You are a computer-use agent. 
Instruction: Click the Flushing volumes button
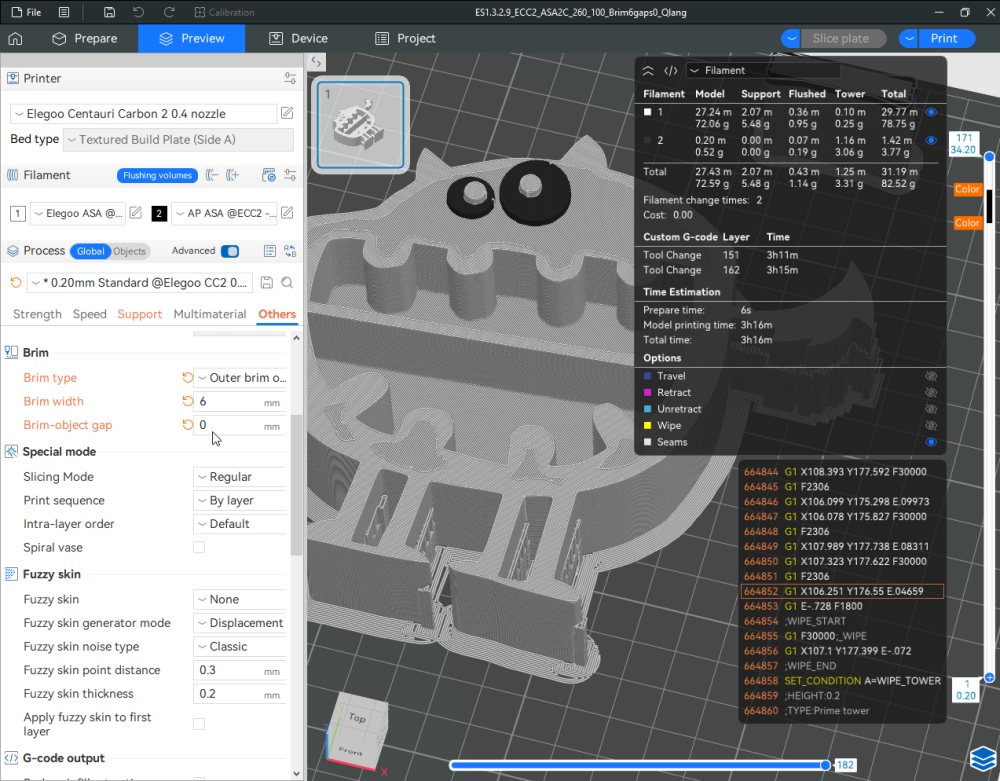tap(157, 175)
